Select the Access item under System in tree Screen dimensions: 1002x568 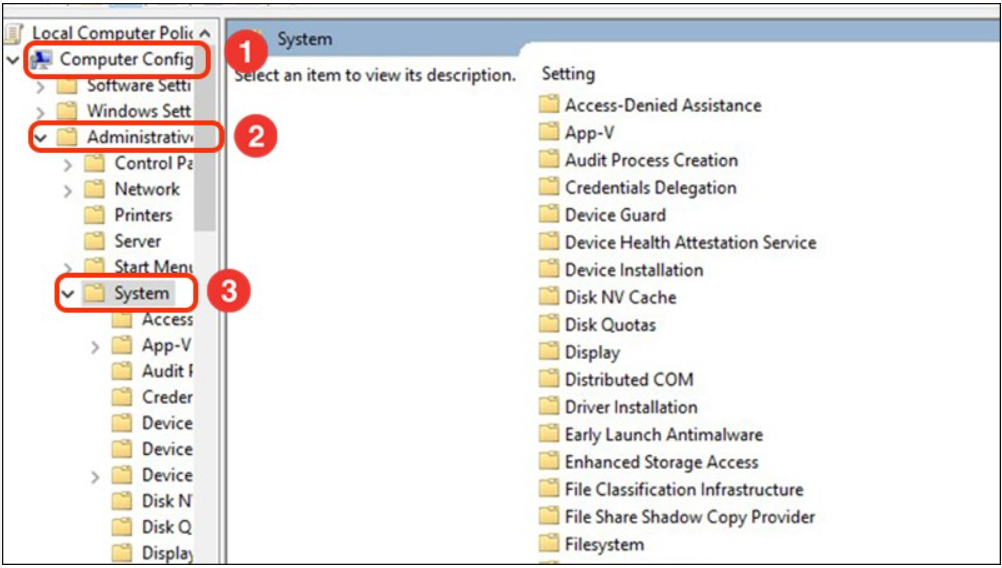click(x=152, y=319)
